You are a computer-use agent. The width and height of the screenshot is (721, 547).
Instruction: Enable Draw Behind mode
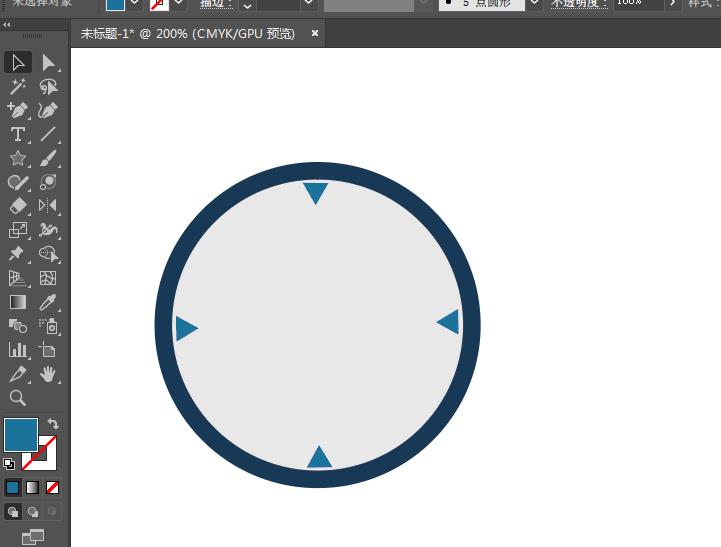(33, 512)
